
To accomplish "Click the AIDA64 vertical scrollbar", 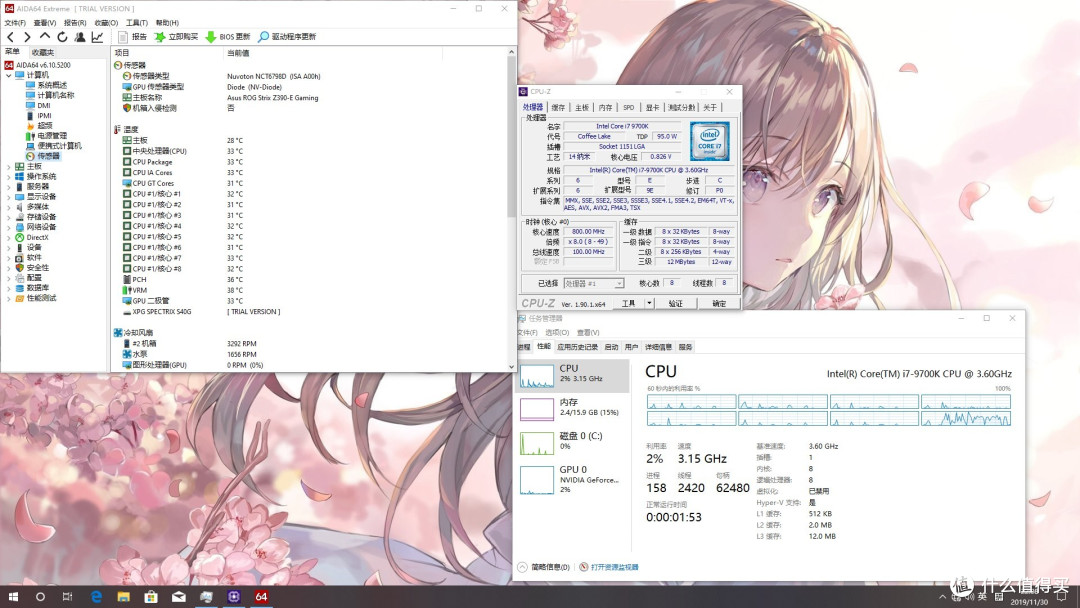I will [511, 210].
